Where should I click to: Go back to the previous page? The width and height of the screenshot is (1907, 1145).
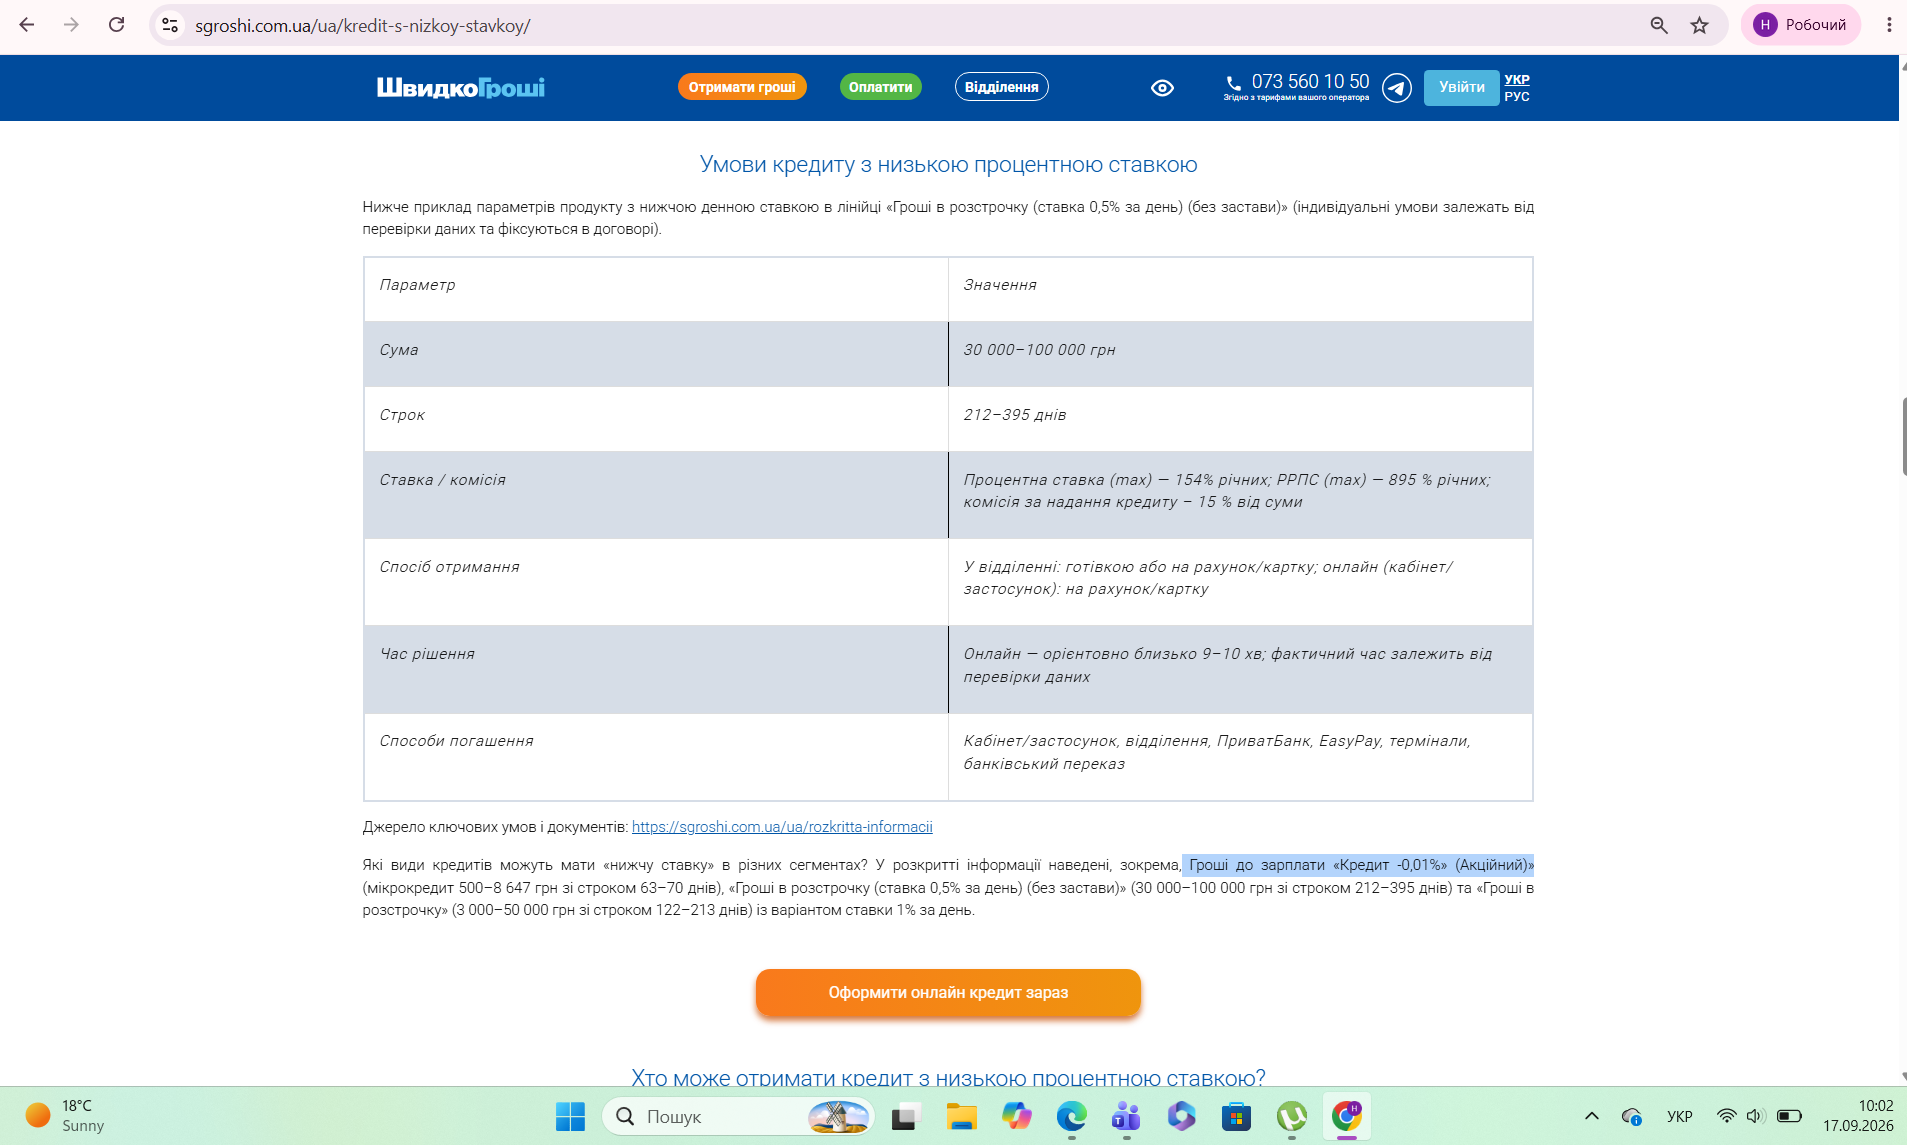click(x=27, y=25)
